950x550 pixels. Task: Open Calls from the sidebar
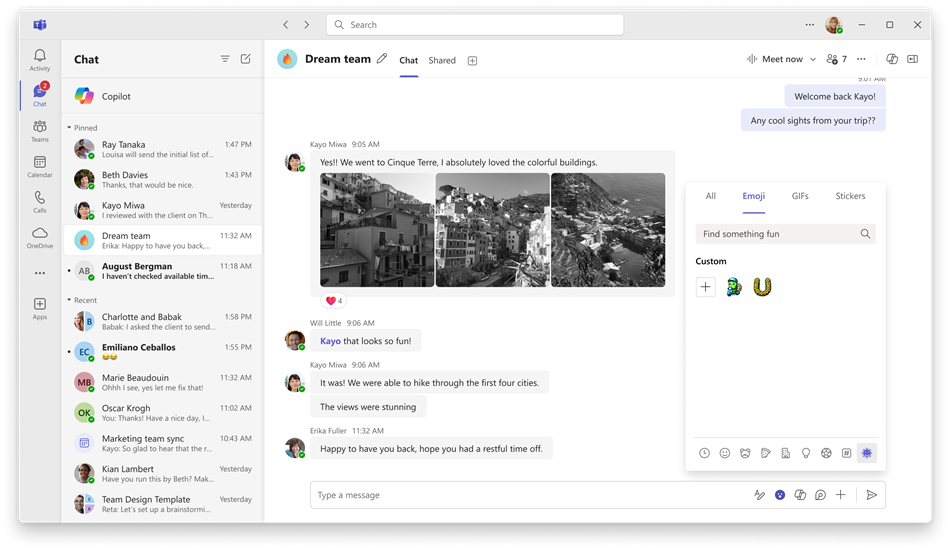click(x=39, y=201)
